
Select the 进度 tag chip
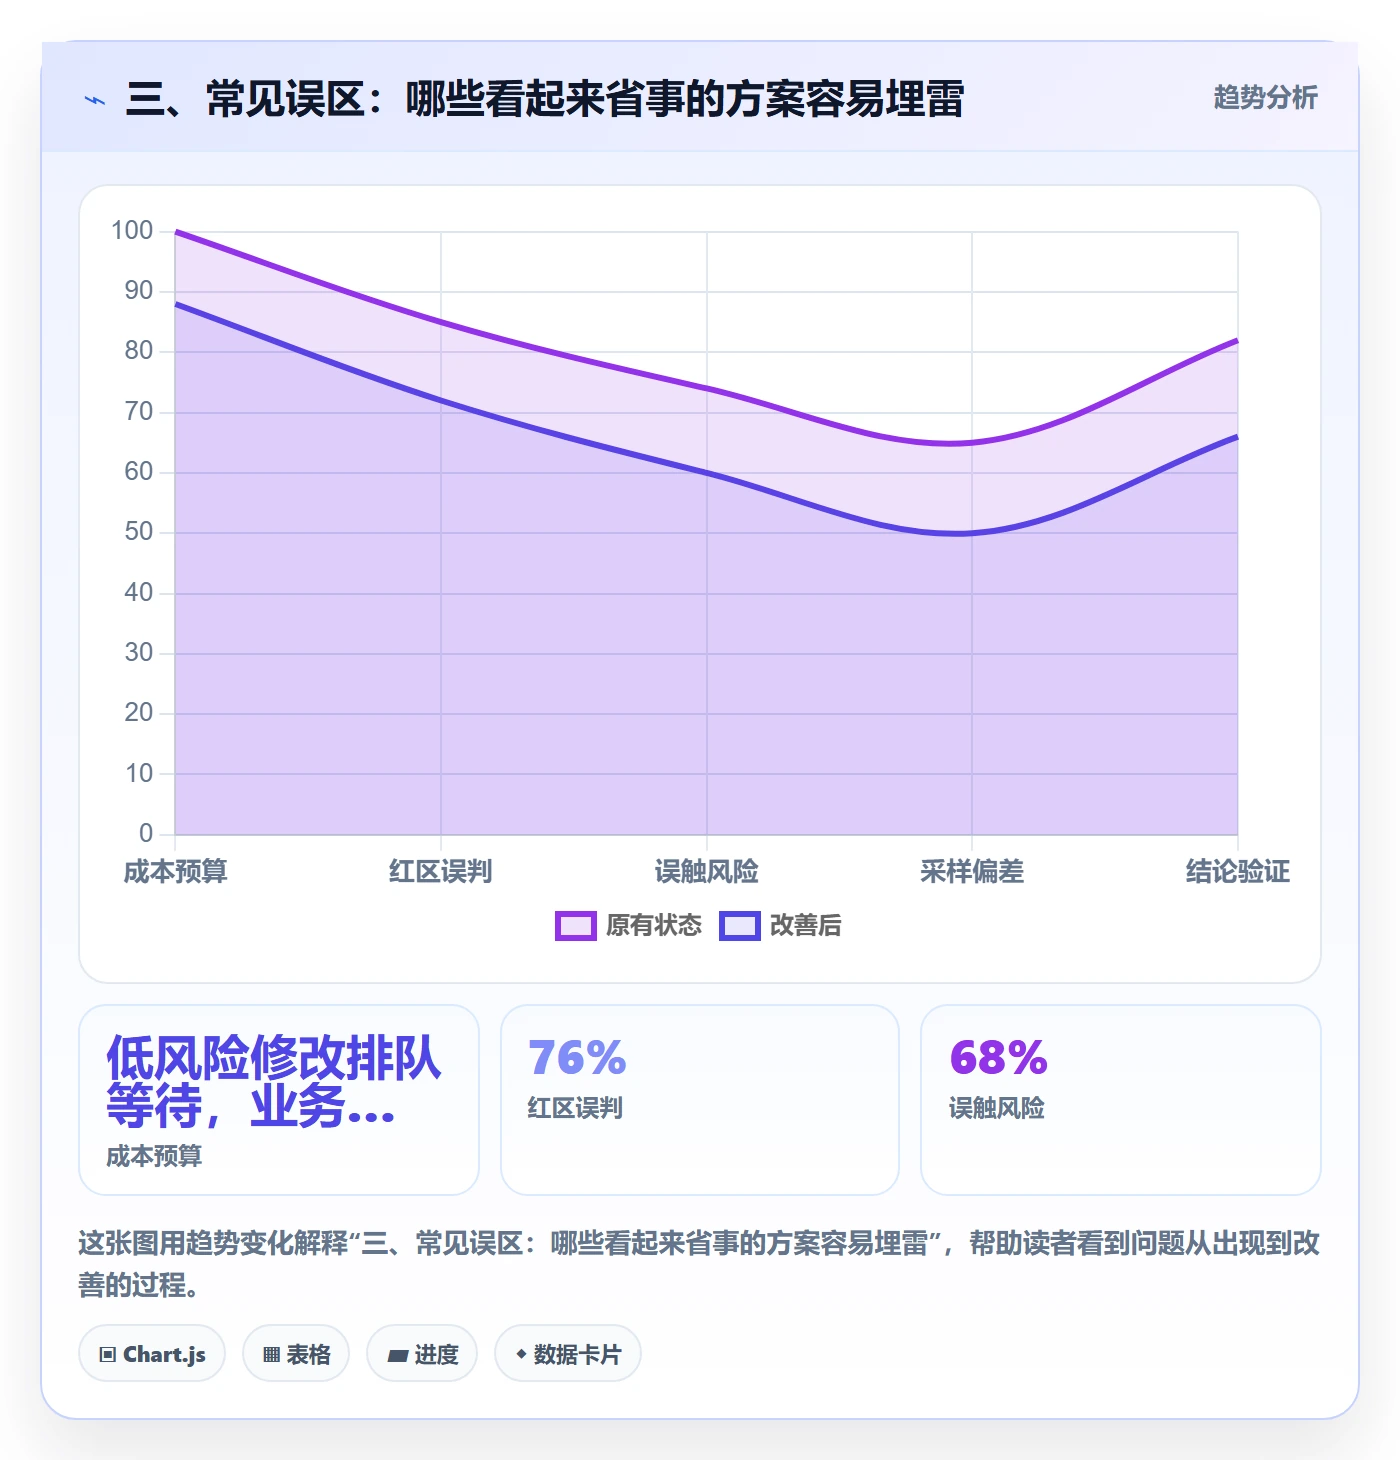(x=422, y=1354)
